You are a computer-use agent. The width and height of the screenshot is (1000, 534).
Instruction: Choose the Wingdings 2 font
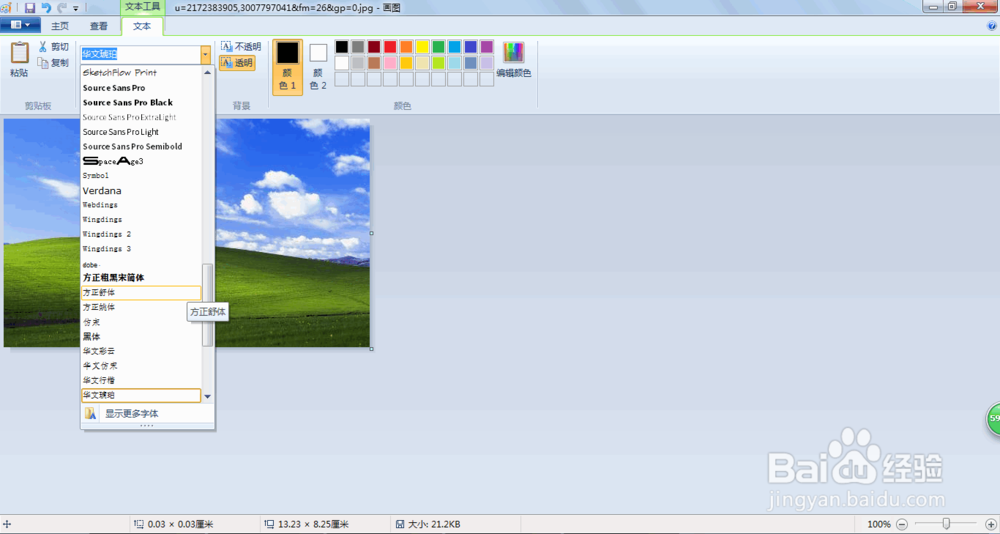pos(141,234)
